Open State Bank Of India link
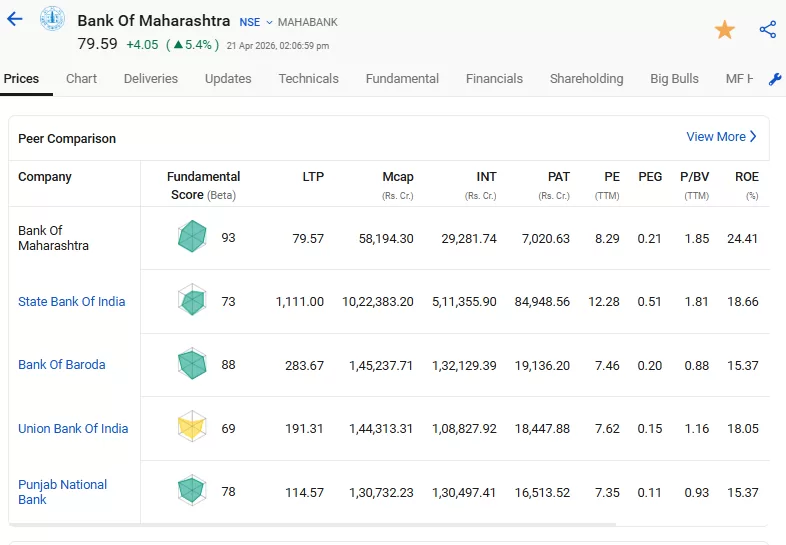Image resolution: width=786 pixels, height=545 pixels. (72, 301)
